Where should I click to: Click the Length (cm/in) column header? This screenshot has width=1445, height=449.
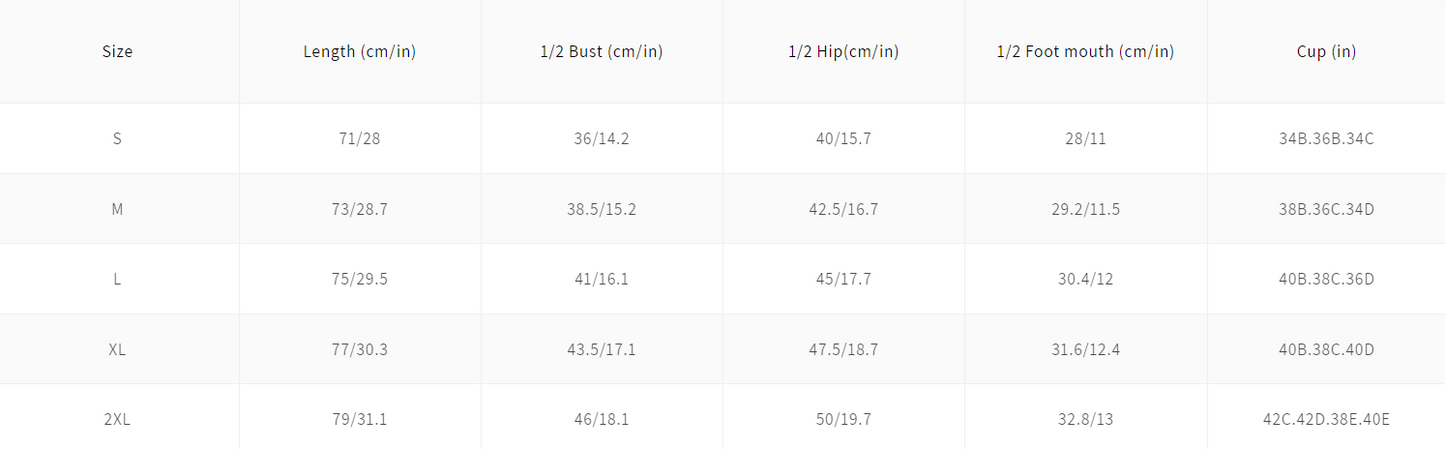pos(359,52)
